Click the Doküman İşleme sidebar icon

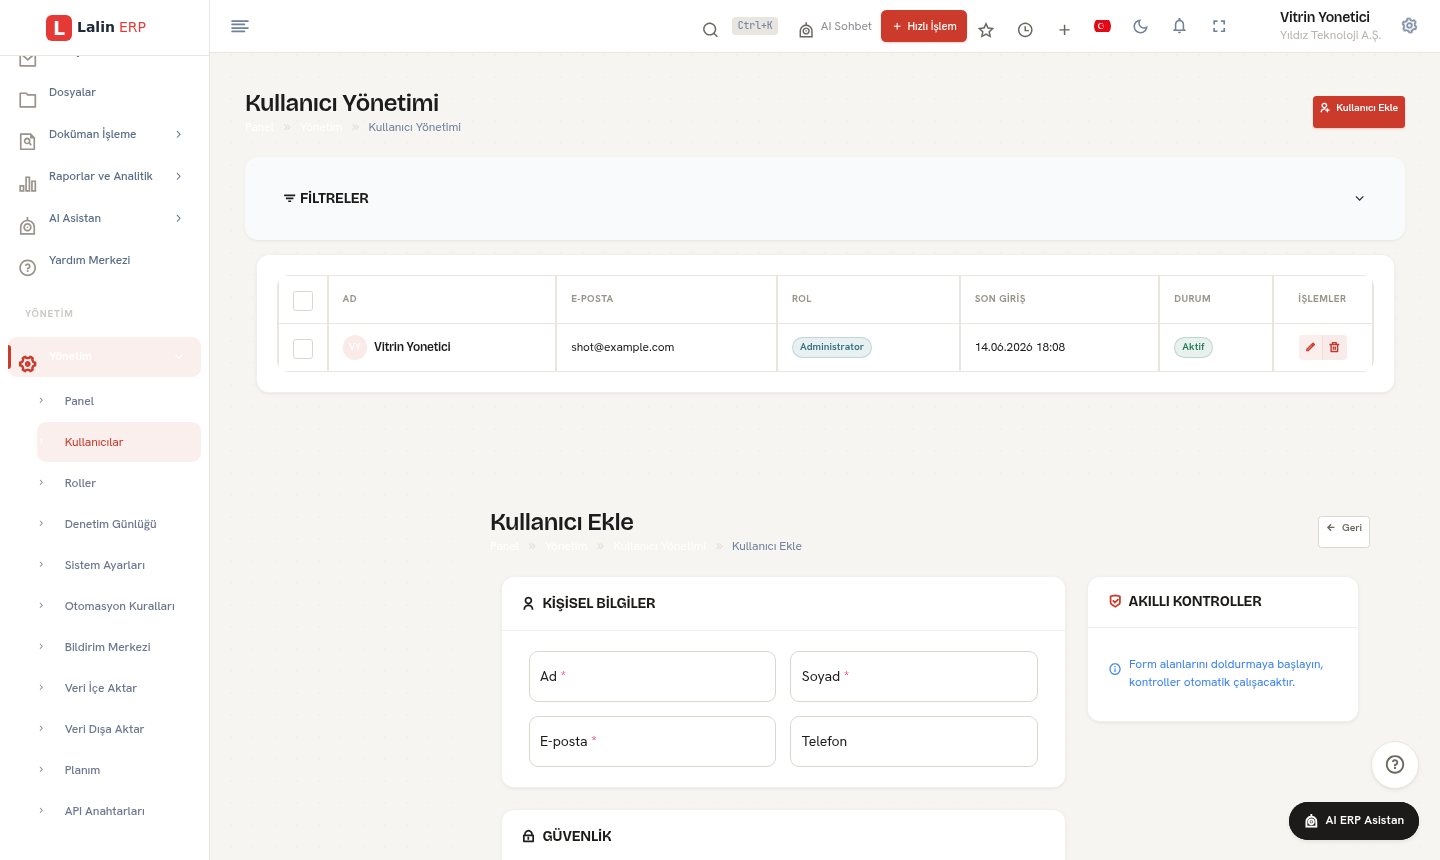point(28,142)
